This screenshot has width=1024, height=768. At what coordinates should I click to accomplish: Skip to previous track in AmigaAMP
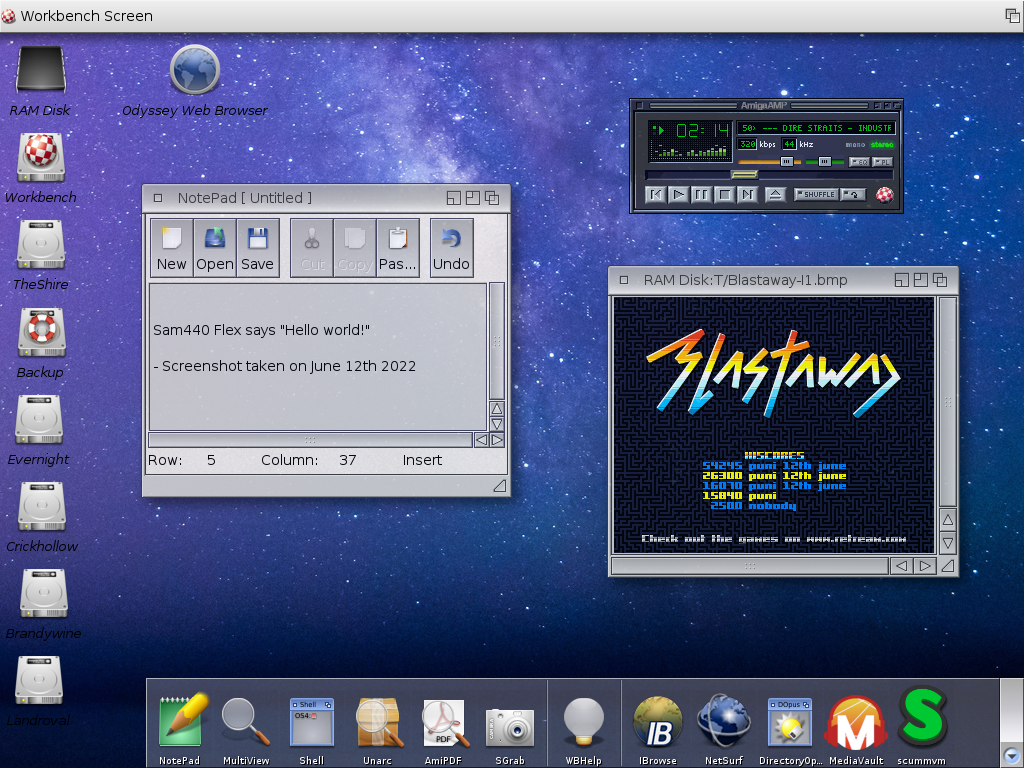tap(656, 195)
